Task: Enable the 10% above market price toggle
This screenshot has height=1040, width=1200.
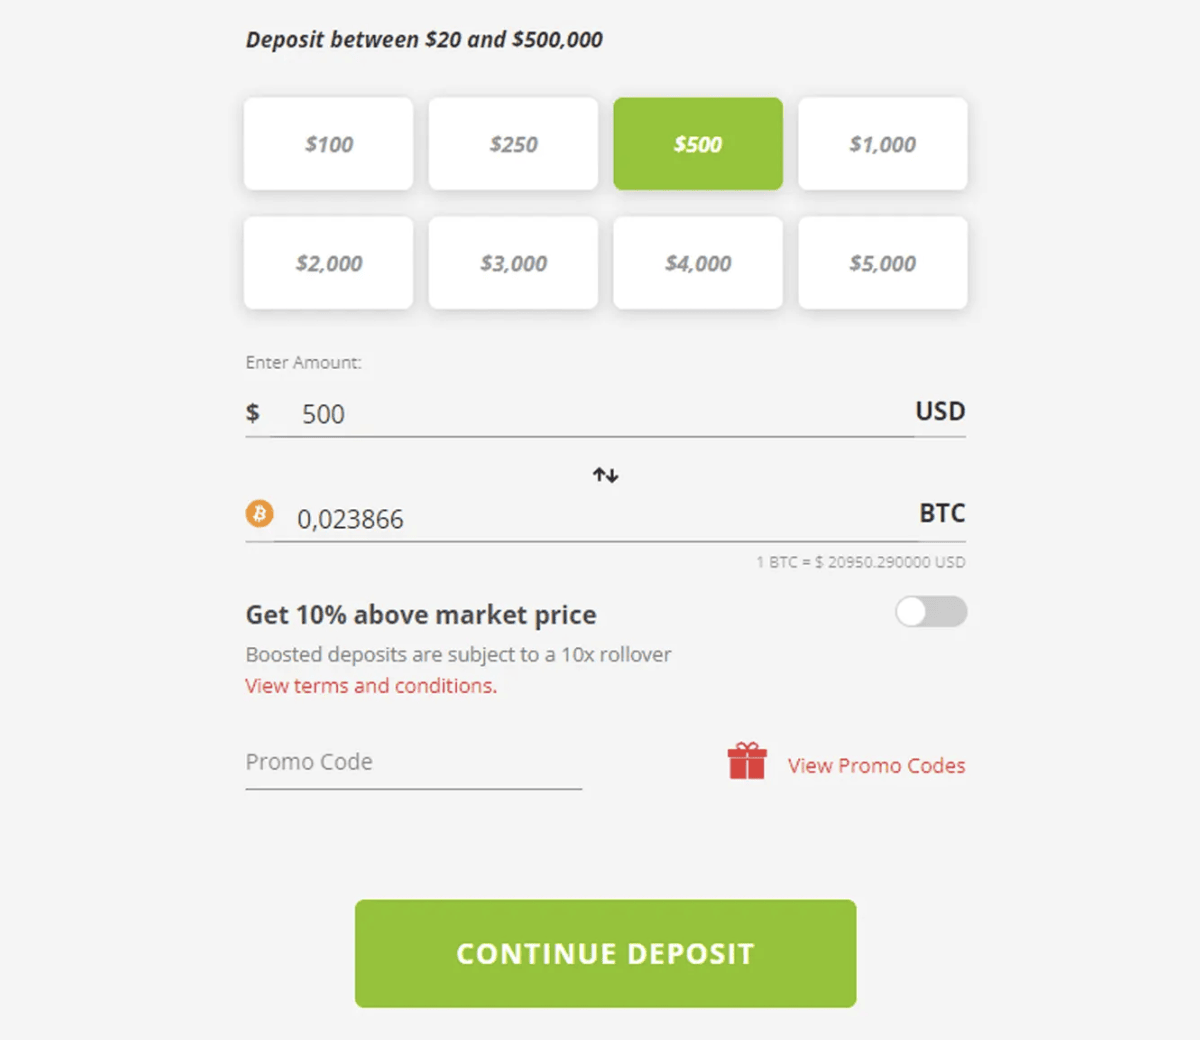Action: point(931,612)
